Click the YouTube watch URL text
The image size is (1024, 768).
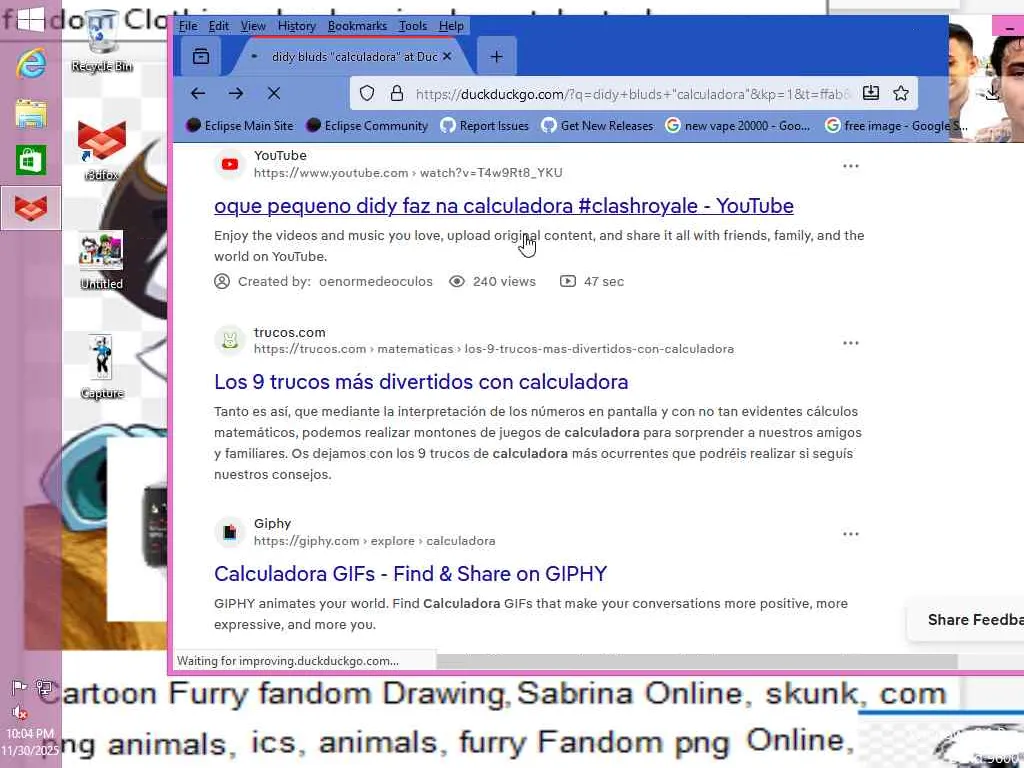408,173
